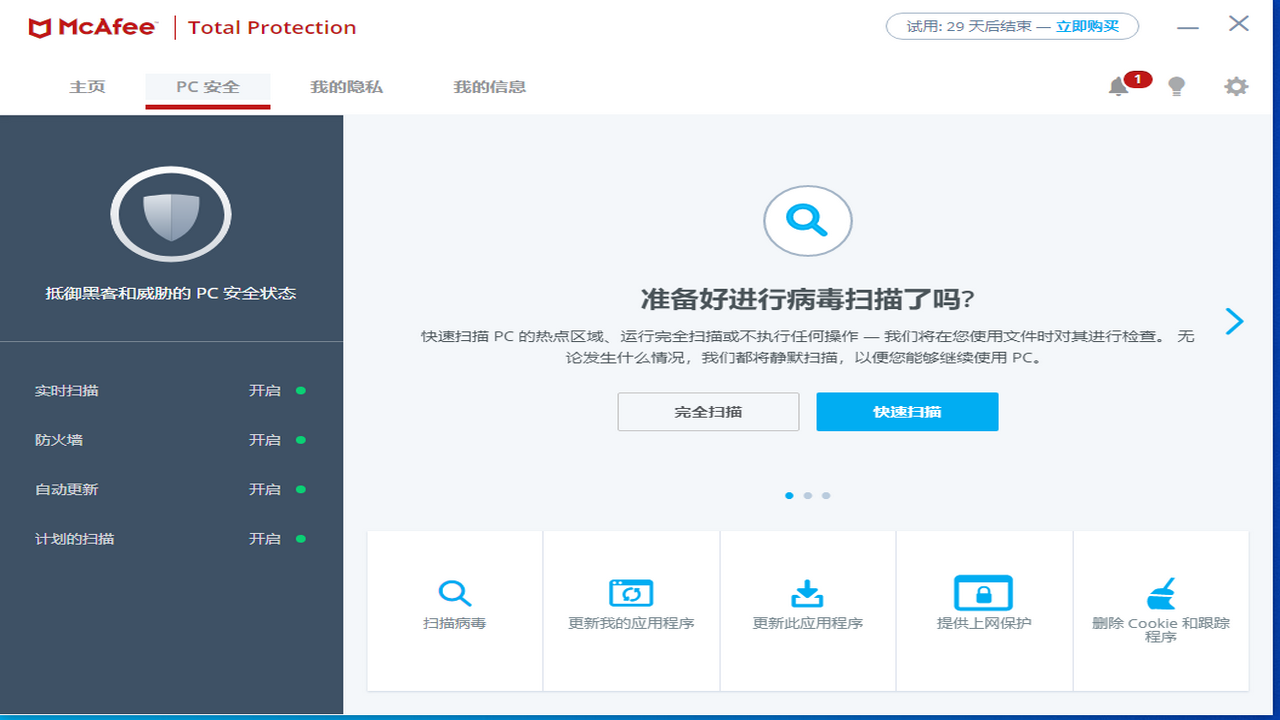Select the 扫描病毒 magnifier icon
This screenshot has width=1280, height=720.
pyautogui.click(x=454, y=592)
